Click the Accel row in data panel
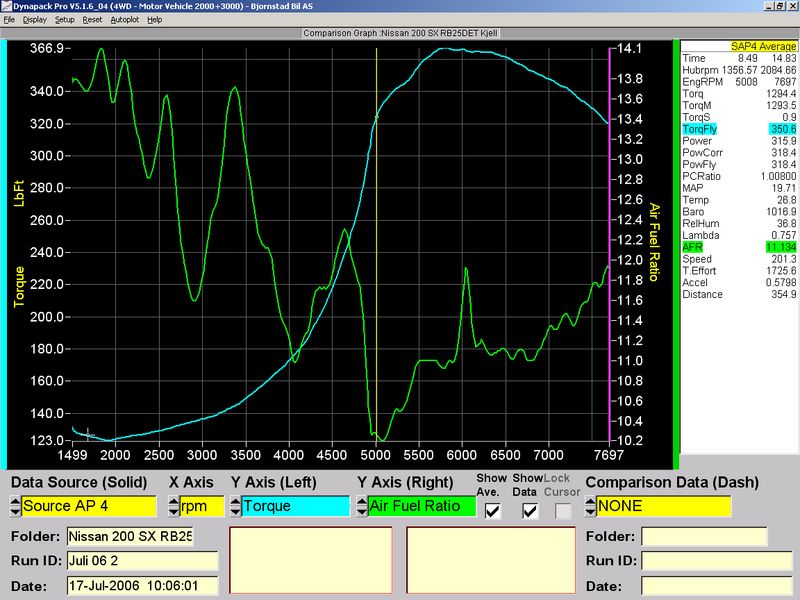This screenshot has height=600, width=800. [739, 283]
